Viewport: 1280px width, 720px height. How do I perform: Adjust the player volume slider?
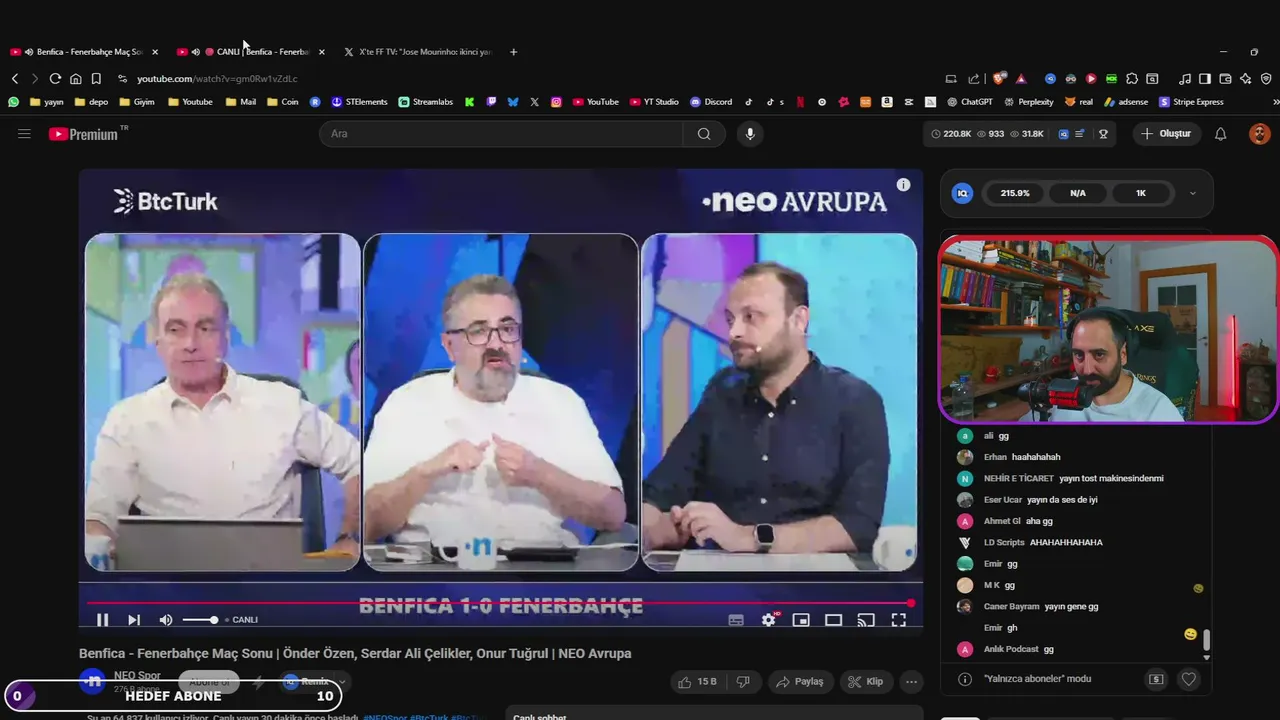coord(200,620)
